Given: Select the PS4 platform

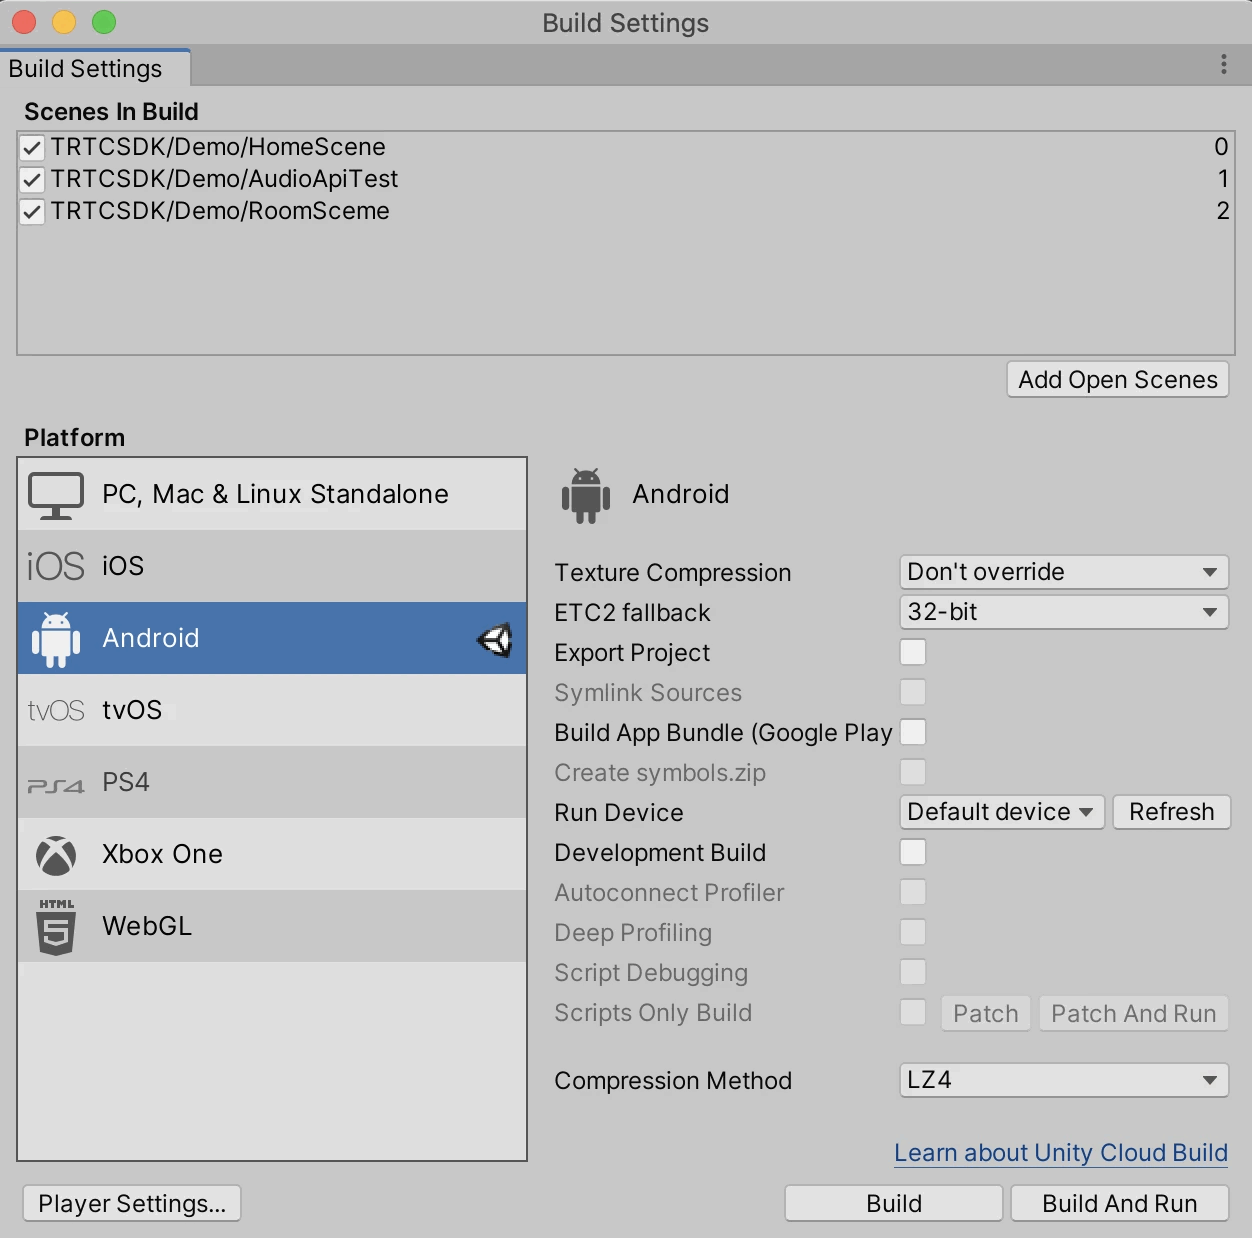Looking at the screenshot, I should tap(272, 782).
